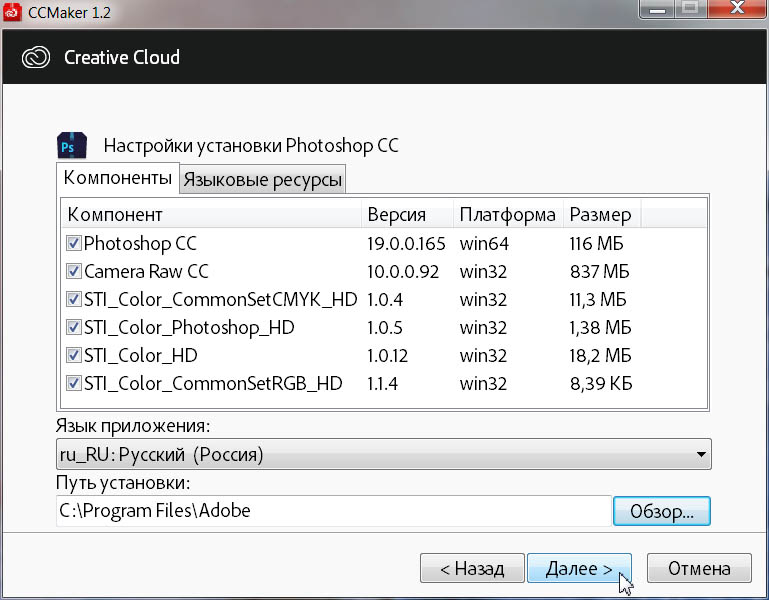Toggle STI_Color_Photoshop_HD checkbox
The width and height of the screenshot is (769, 600).
click(74, 327)
